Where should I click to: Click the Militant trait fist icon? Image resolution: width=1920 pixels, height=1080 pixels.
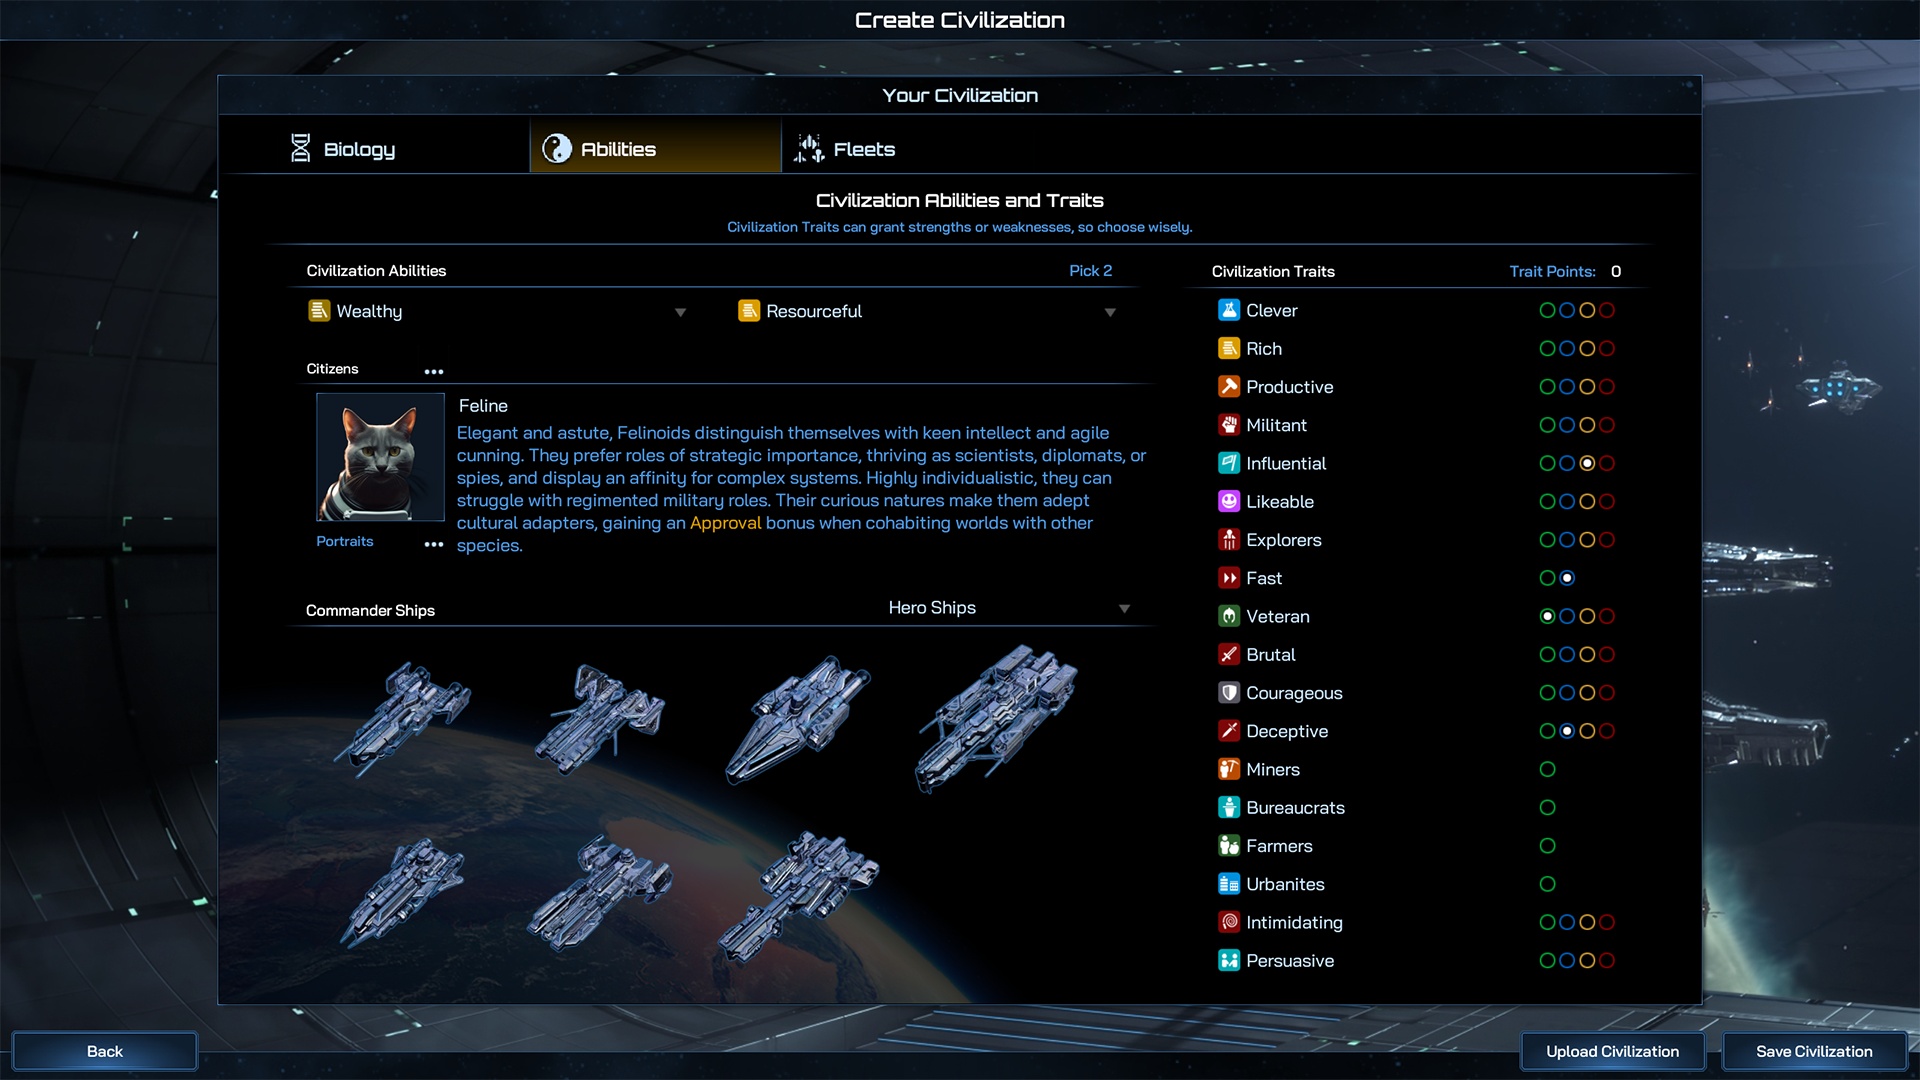pyautogui.click(x=1229, y=425)
